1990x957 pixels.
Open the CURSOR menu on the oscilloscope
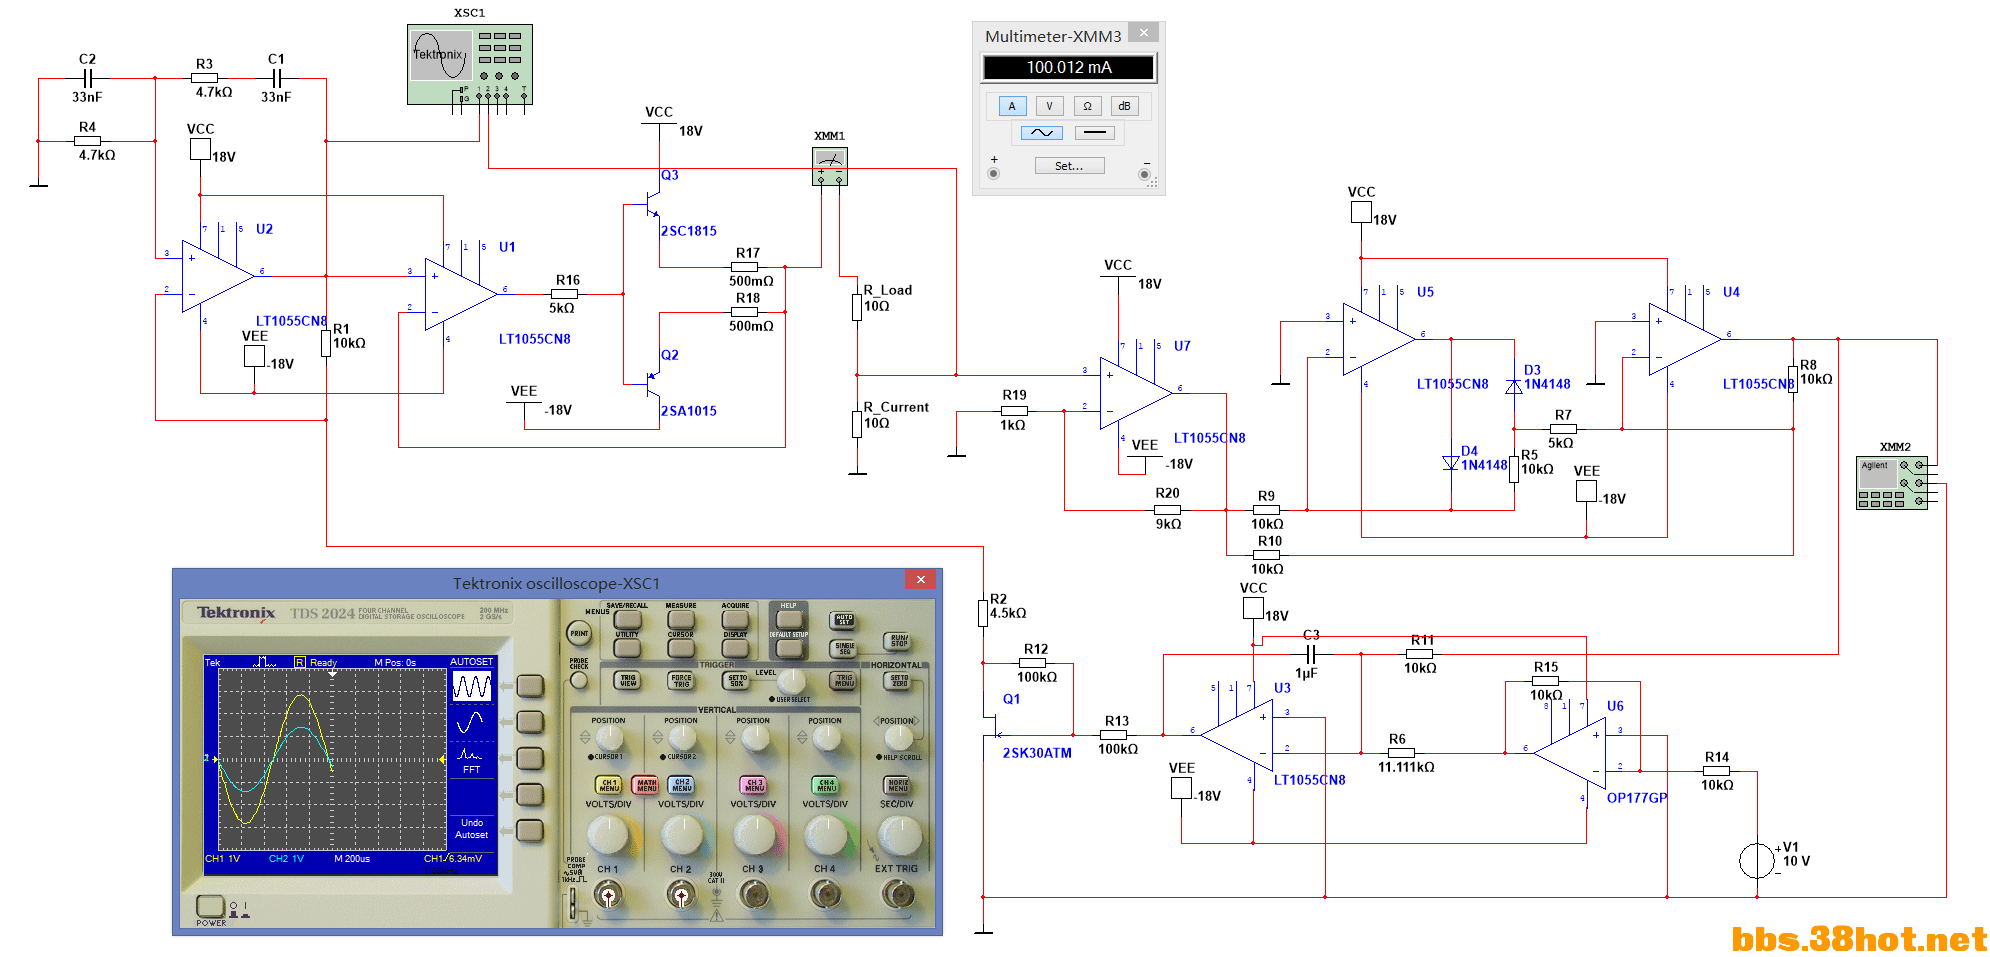point(681,648)
